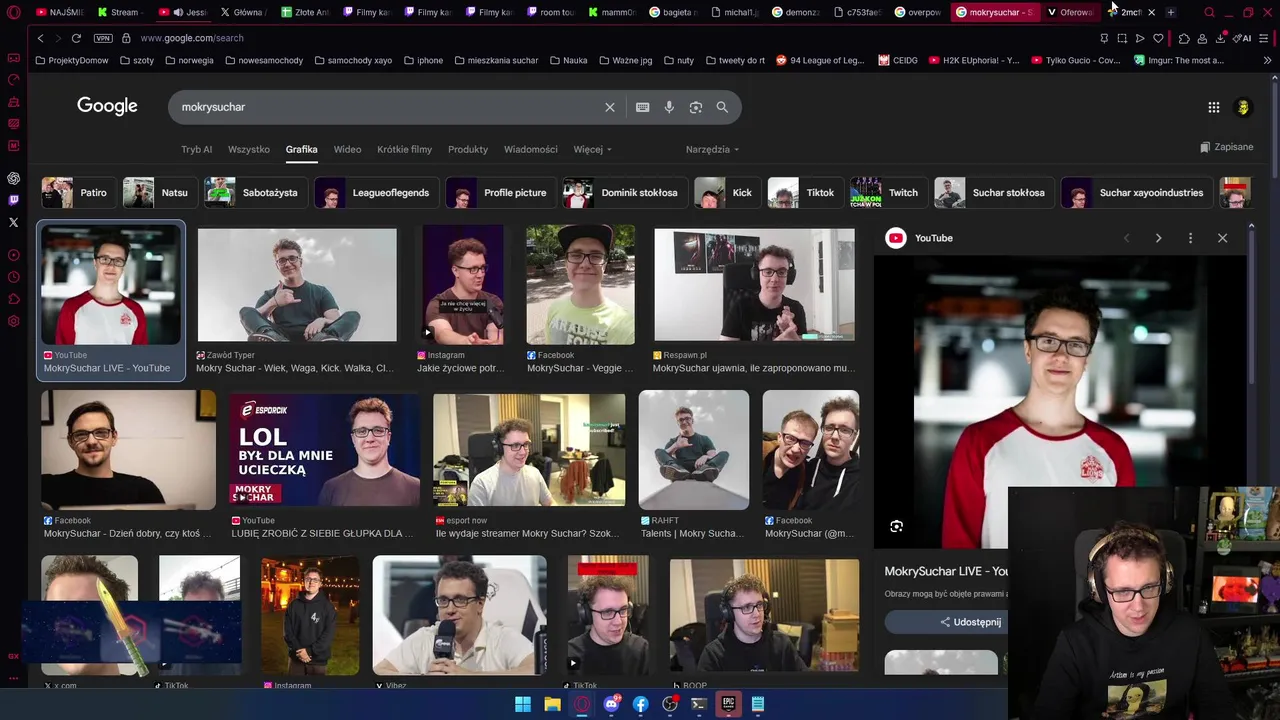Expand the Więcej search menu
Image resolution: width=1280 pixels, height=720 pixels.
(592, 149)
